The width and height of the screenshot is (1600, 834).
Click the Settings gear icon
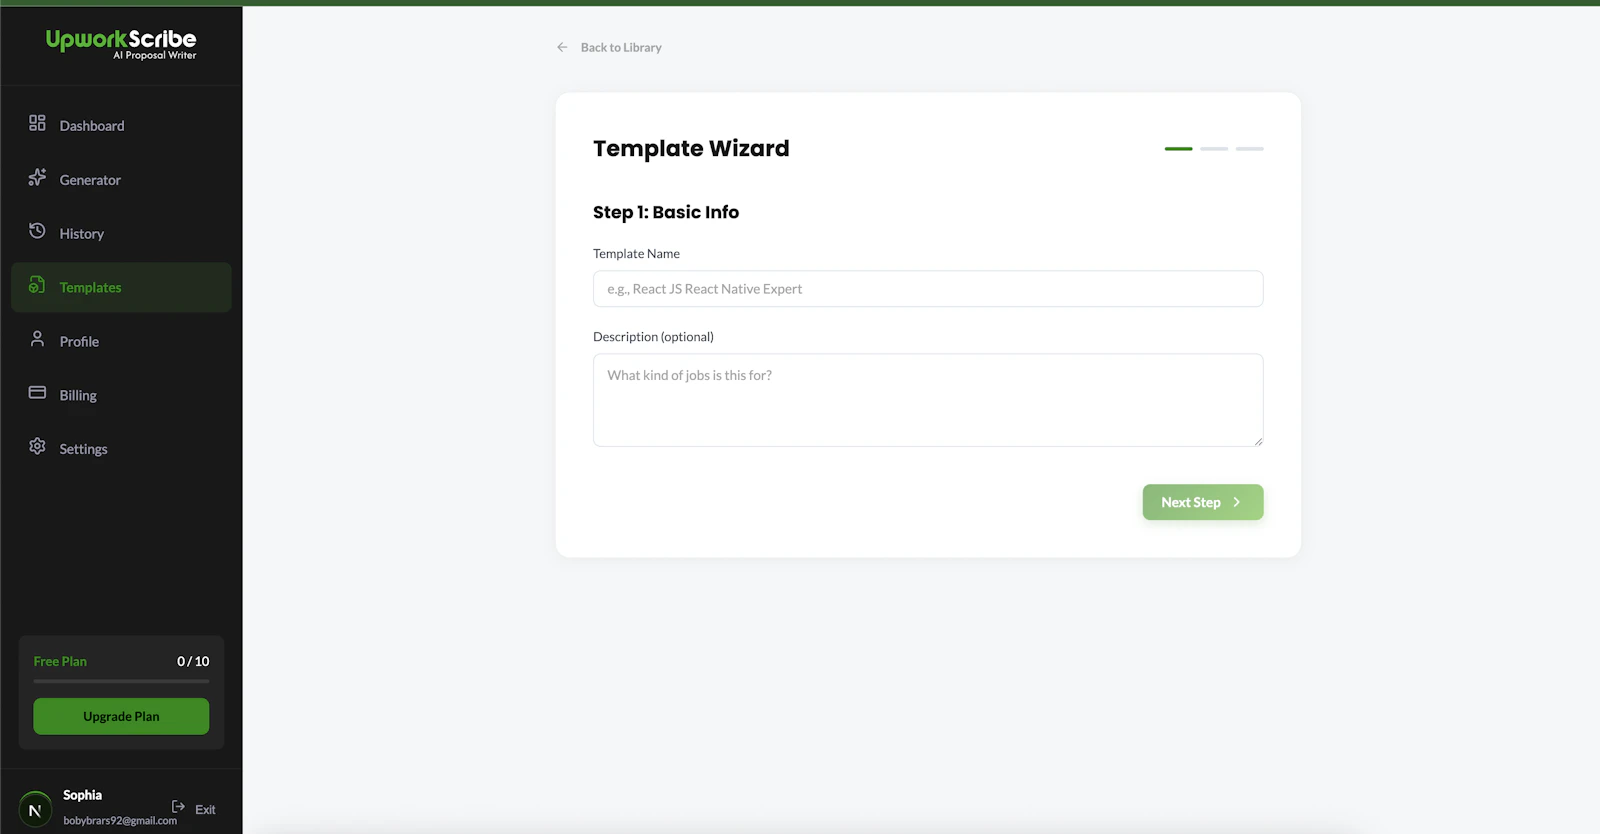click(x=37, y=446)
